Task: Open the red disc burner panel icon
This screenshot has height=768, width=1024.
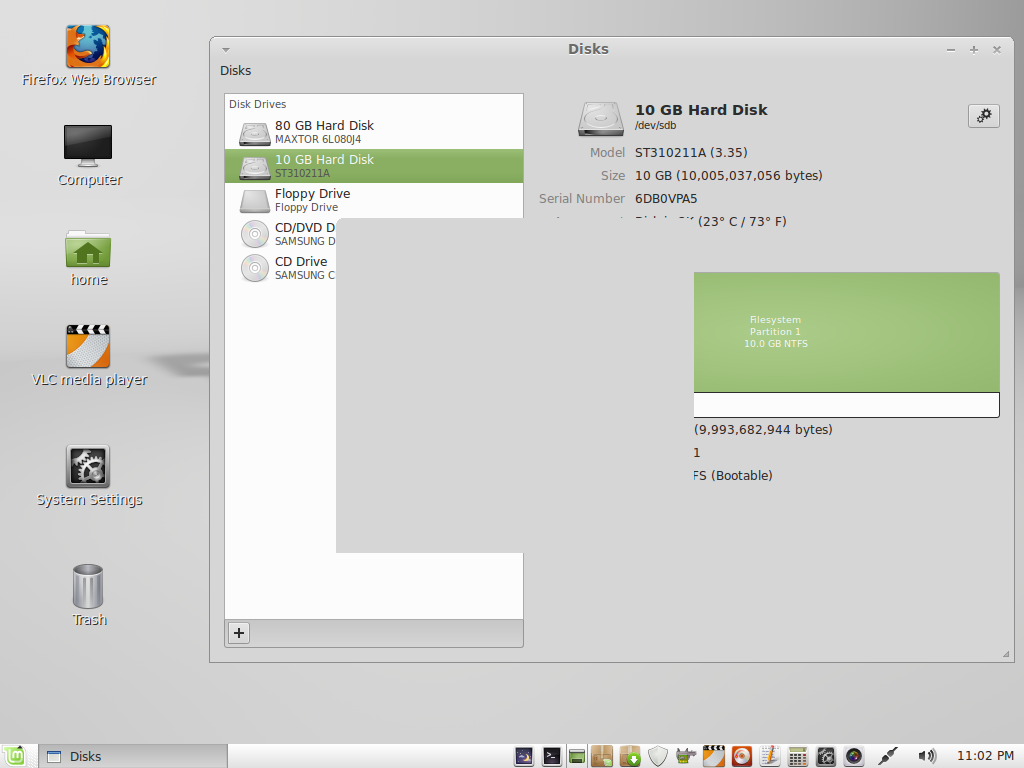Action: (x=742, y=756)
